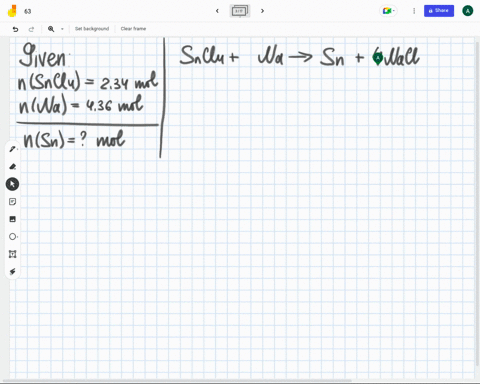Click Set background
The height and width of the screenshot is (384, 480).
point(92,29)
